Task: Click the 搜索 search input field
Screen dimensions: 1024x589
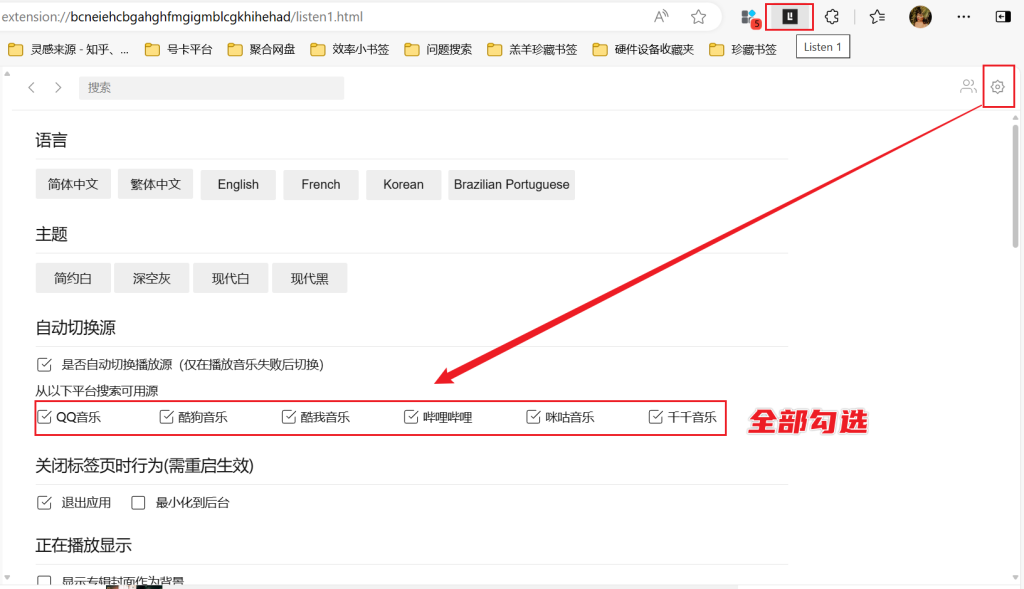Action: tap(210, 87)
